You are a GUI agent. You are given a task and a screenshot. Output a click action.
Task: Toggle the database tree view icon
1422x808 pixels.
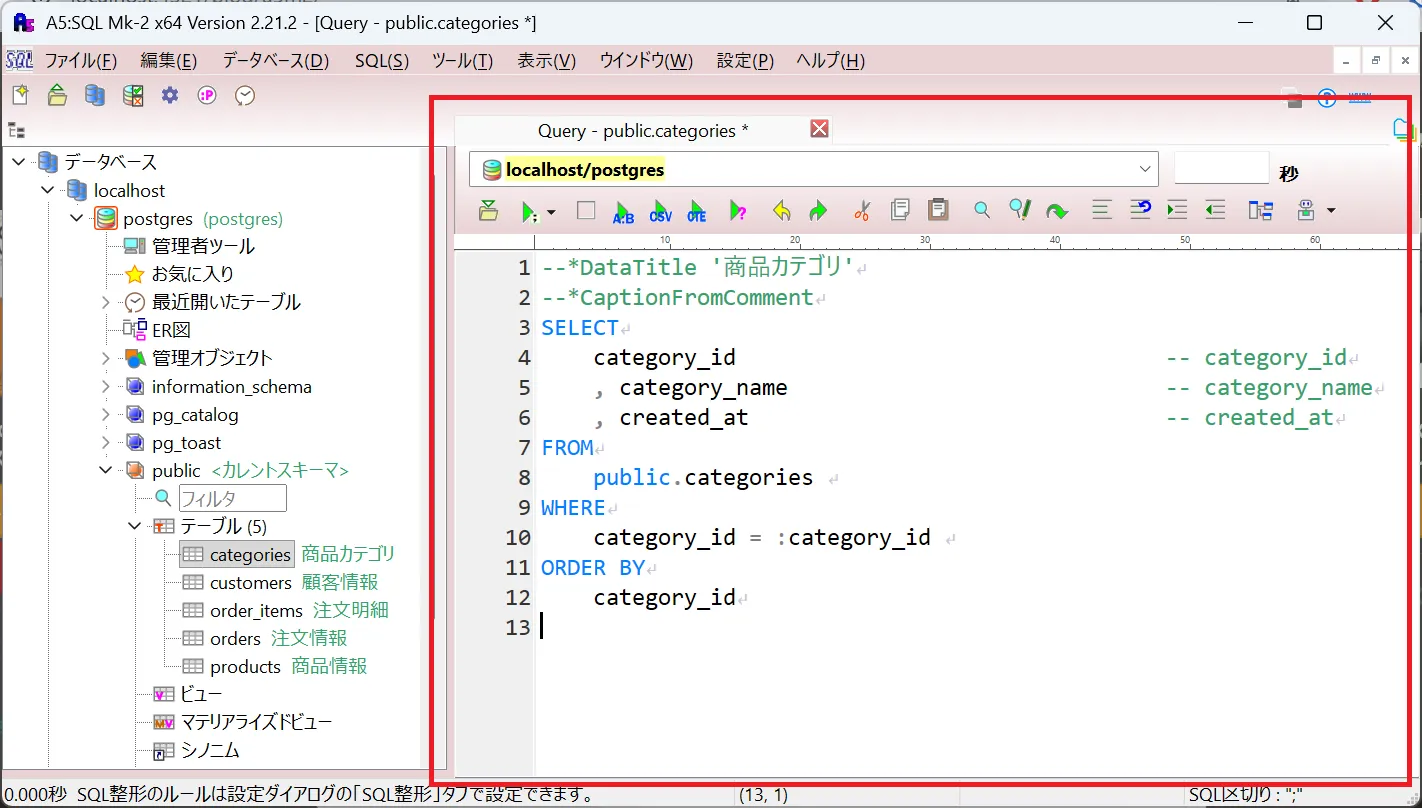[16, 130]
